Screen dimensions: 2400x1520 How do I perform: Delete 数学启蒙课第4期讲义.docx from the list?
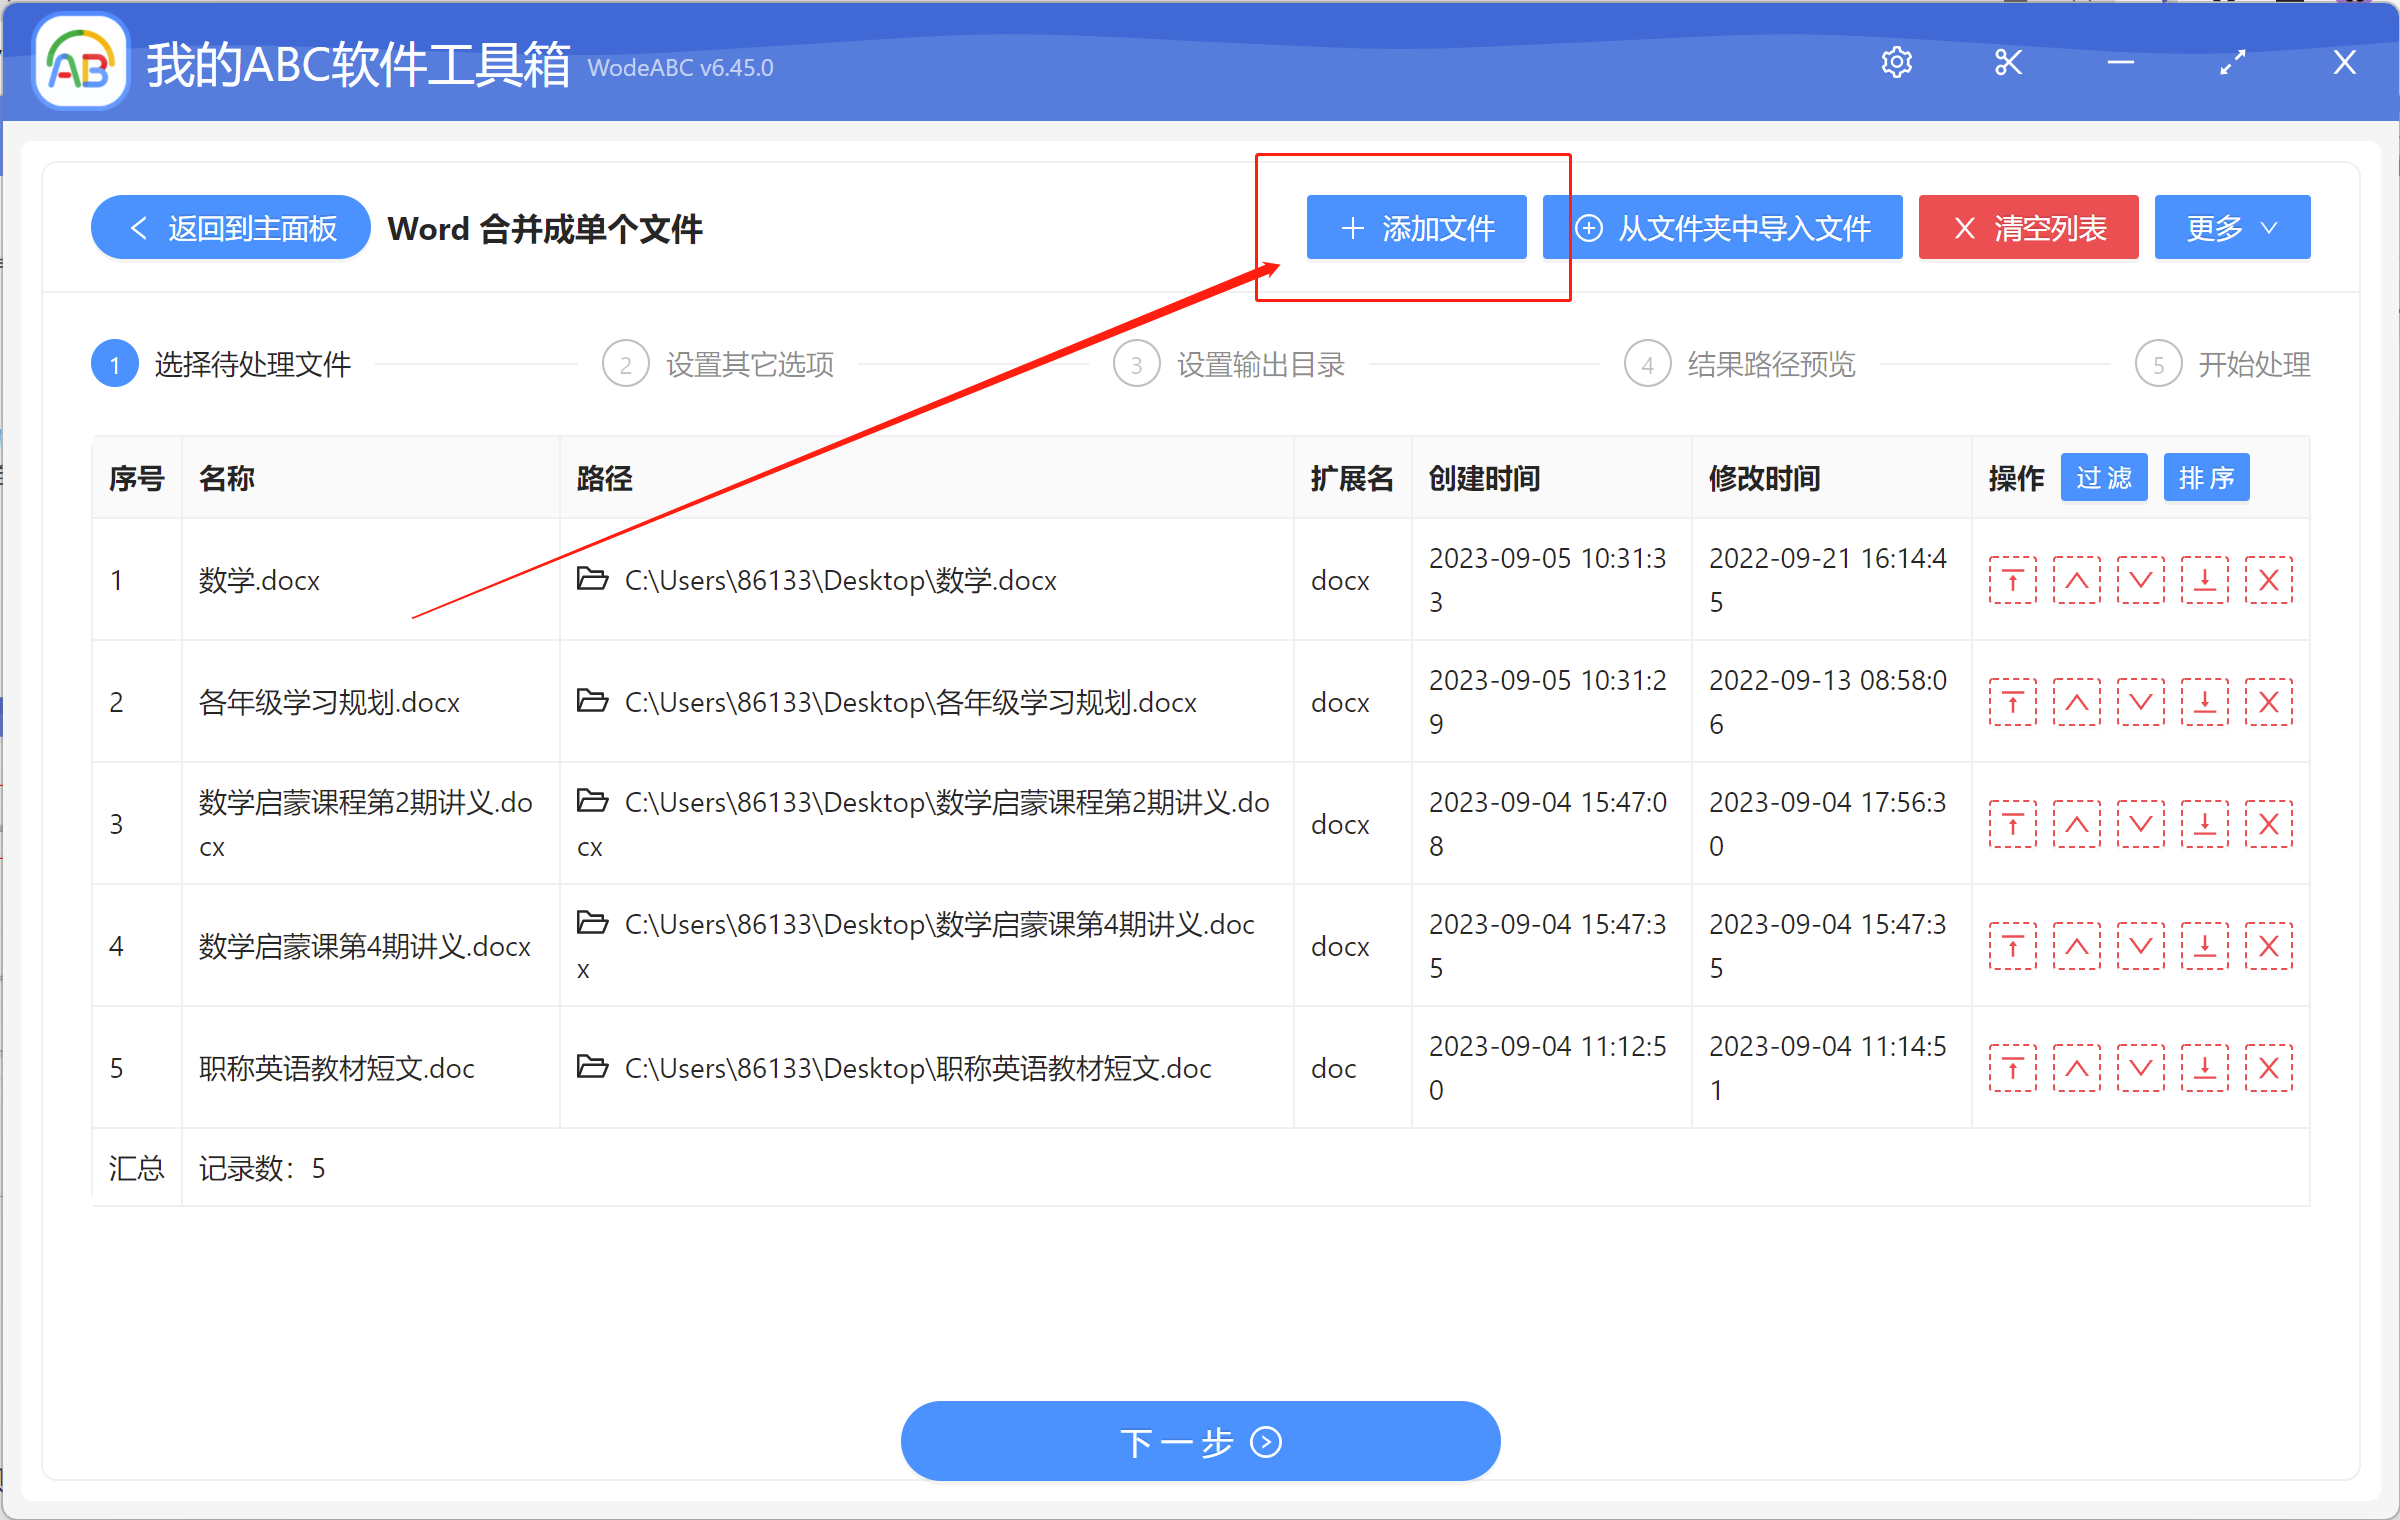(2269, 945)
